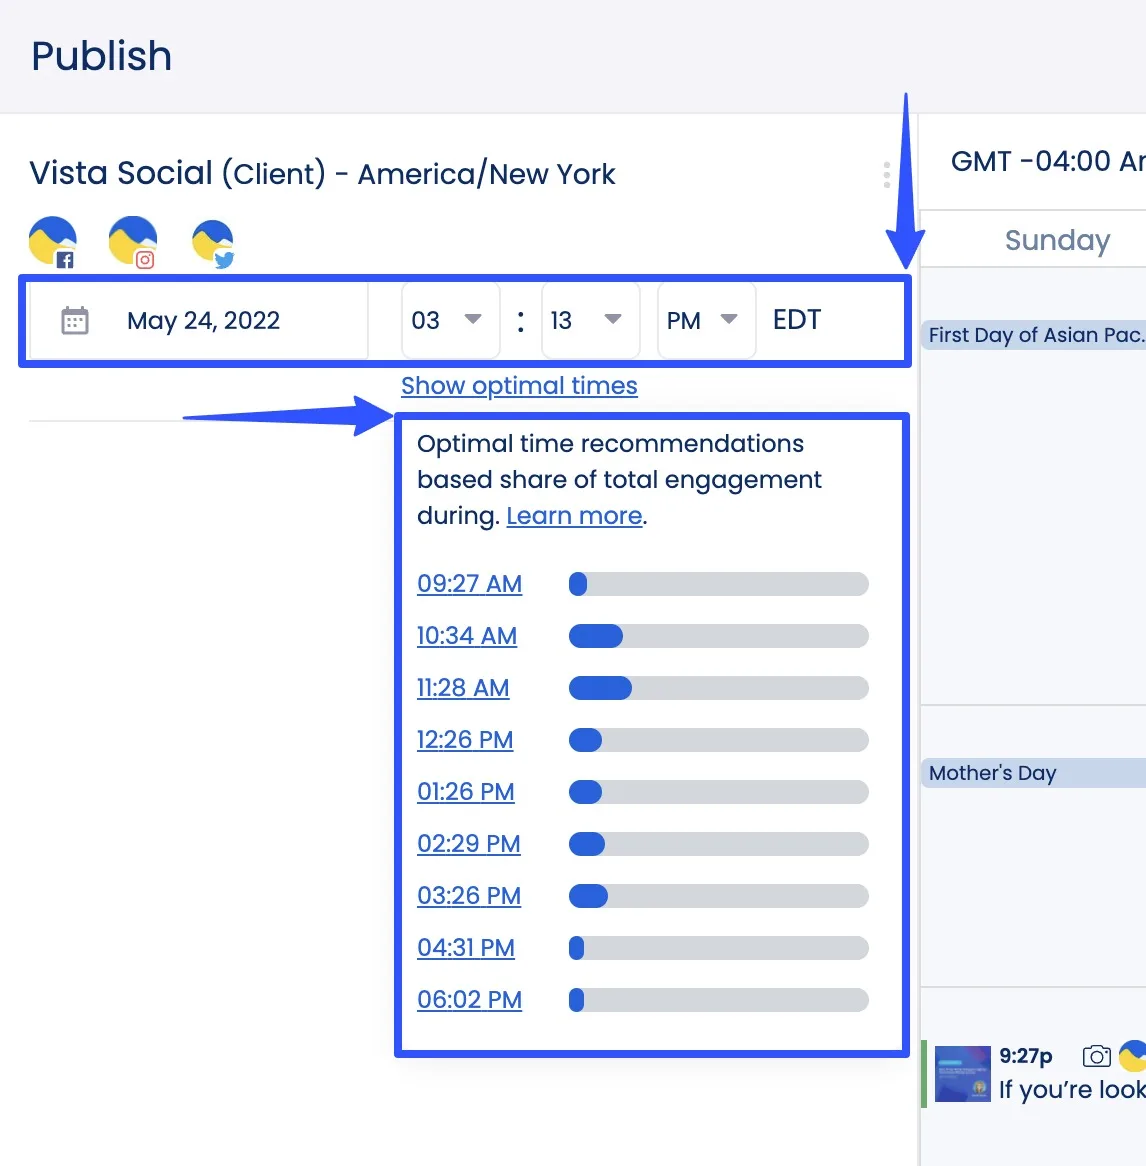Viewport: 1146px width, 1166px height.
Task: Click the camera icon on the 9:27p post
Action: (1096, 1056)
